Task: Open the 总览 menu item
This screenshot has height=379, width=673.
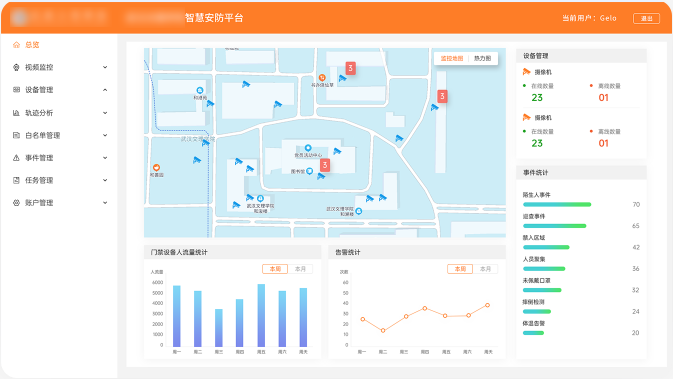Action: point(60,45)
